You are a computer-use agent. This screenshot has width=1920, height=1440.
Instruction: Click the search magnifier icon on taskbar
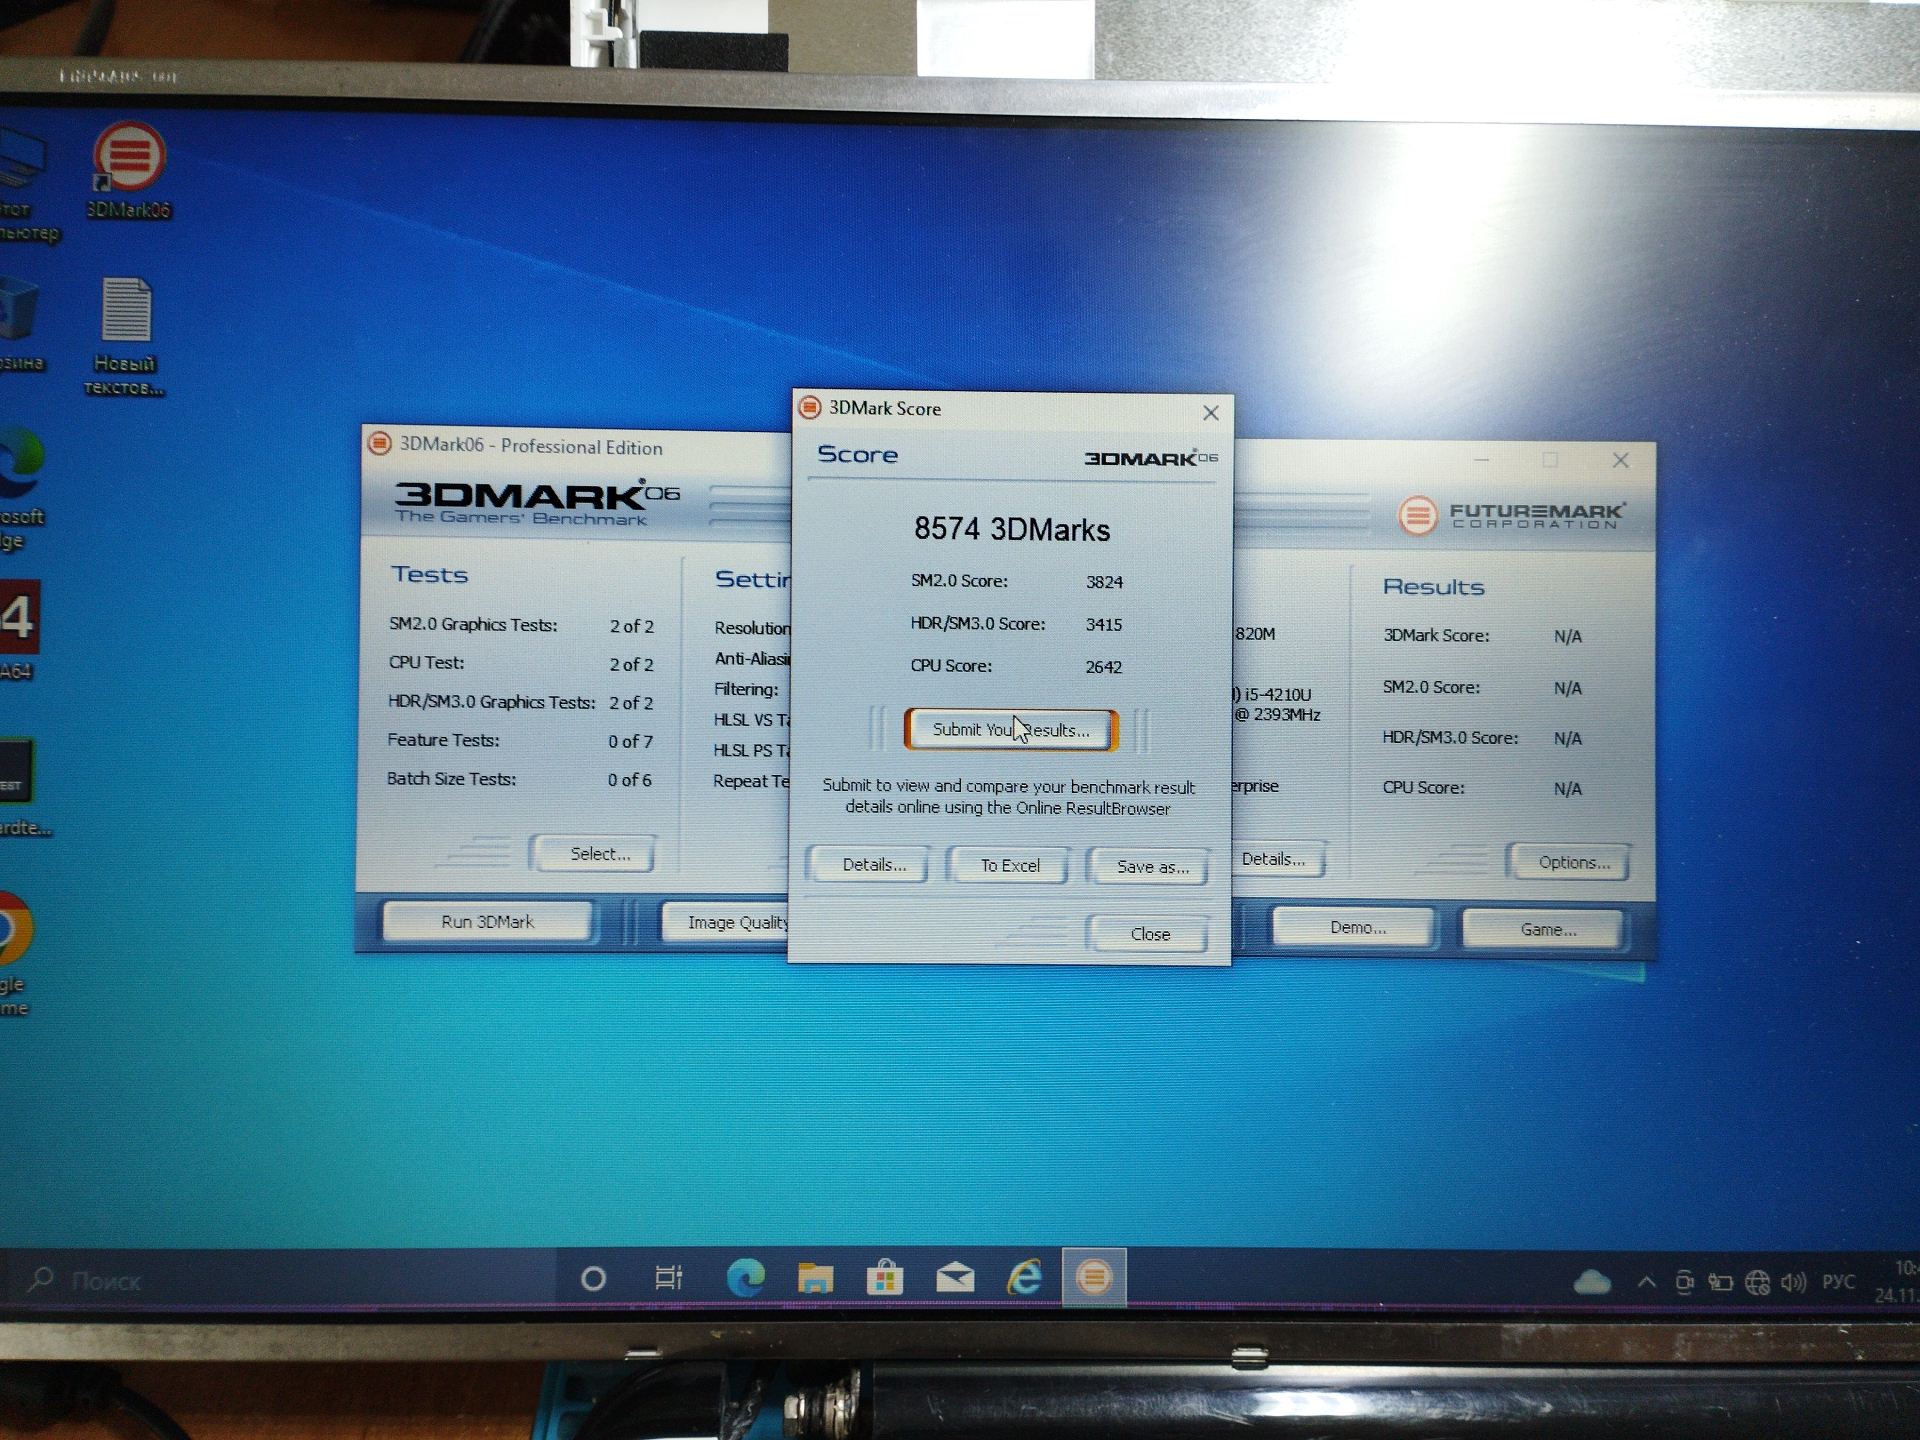pyautogui.click(x=41, y=1279)
